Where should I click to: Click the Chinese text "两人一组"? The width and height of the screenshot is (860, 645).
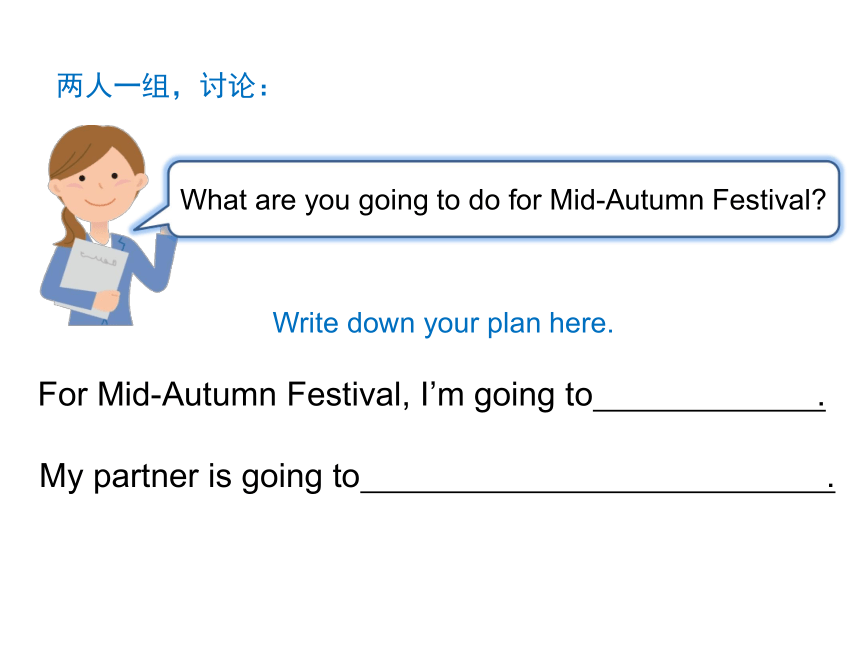point(113,86)
